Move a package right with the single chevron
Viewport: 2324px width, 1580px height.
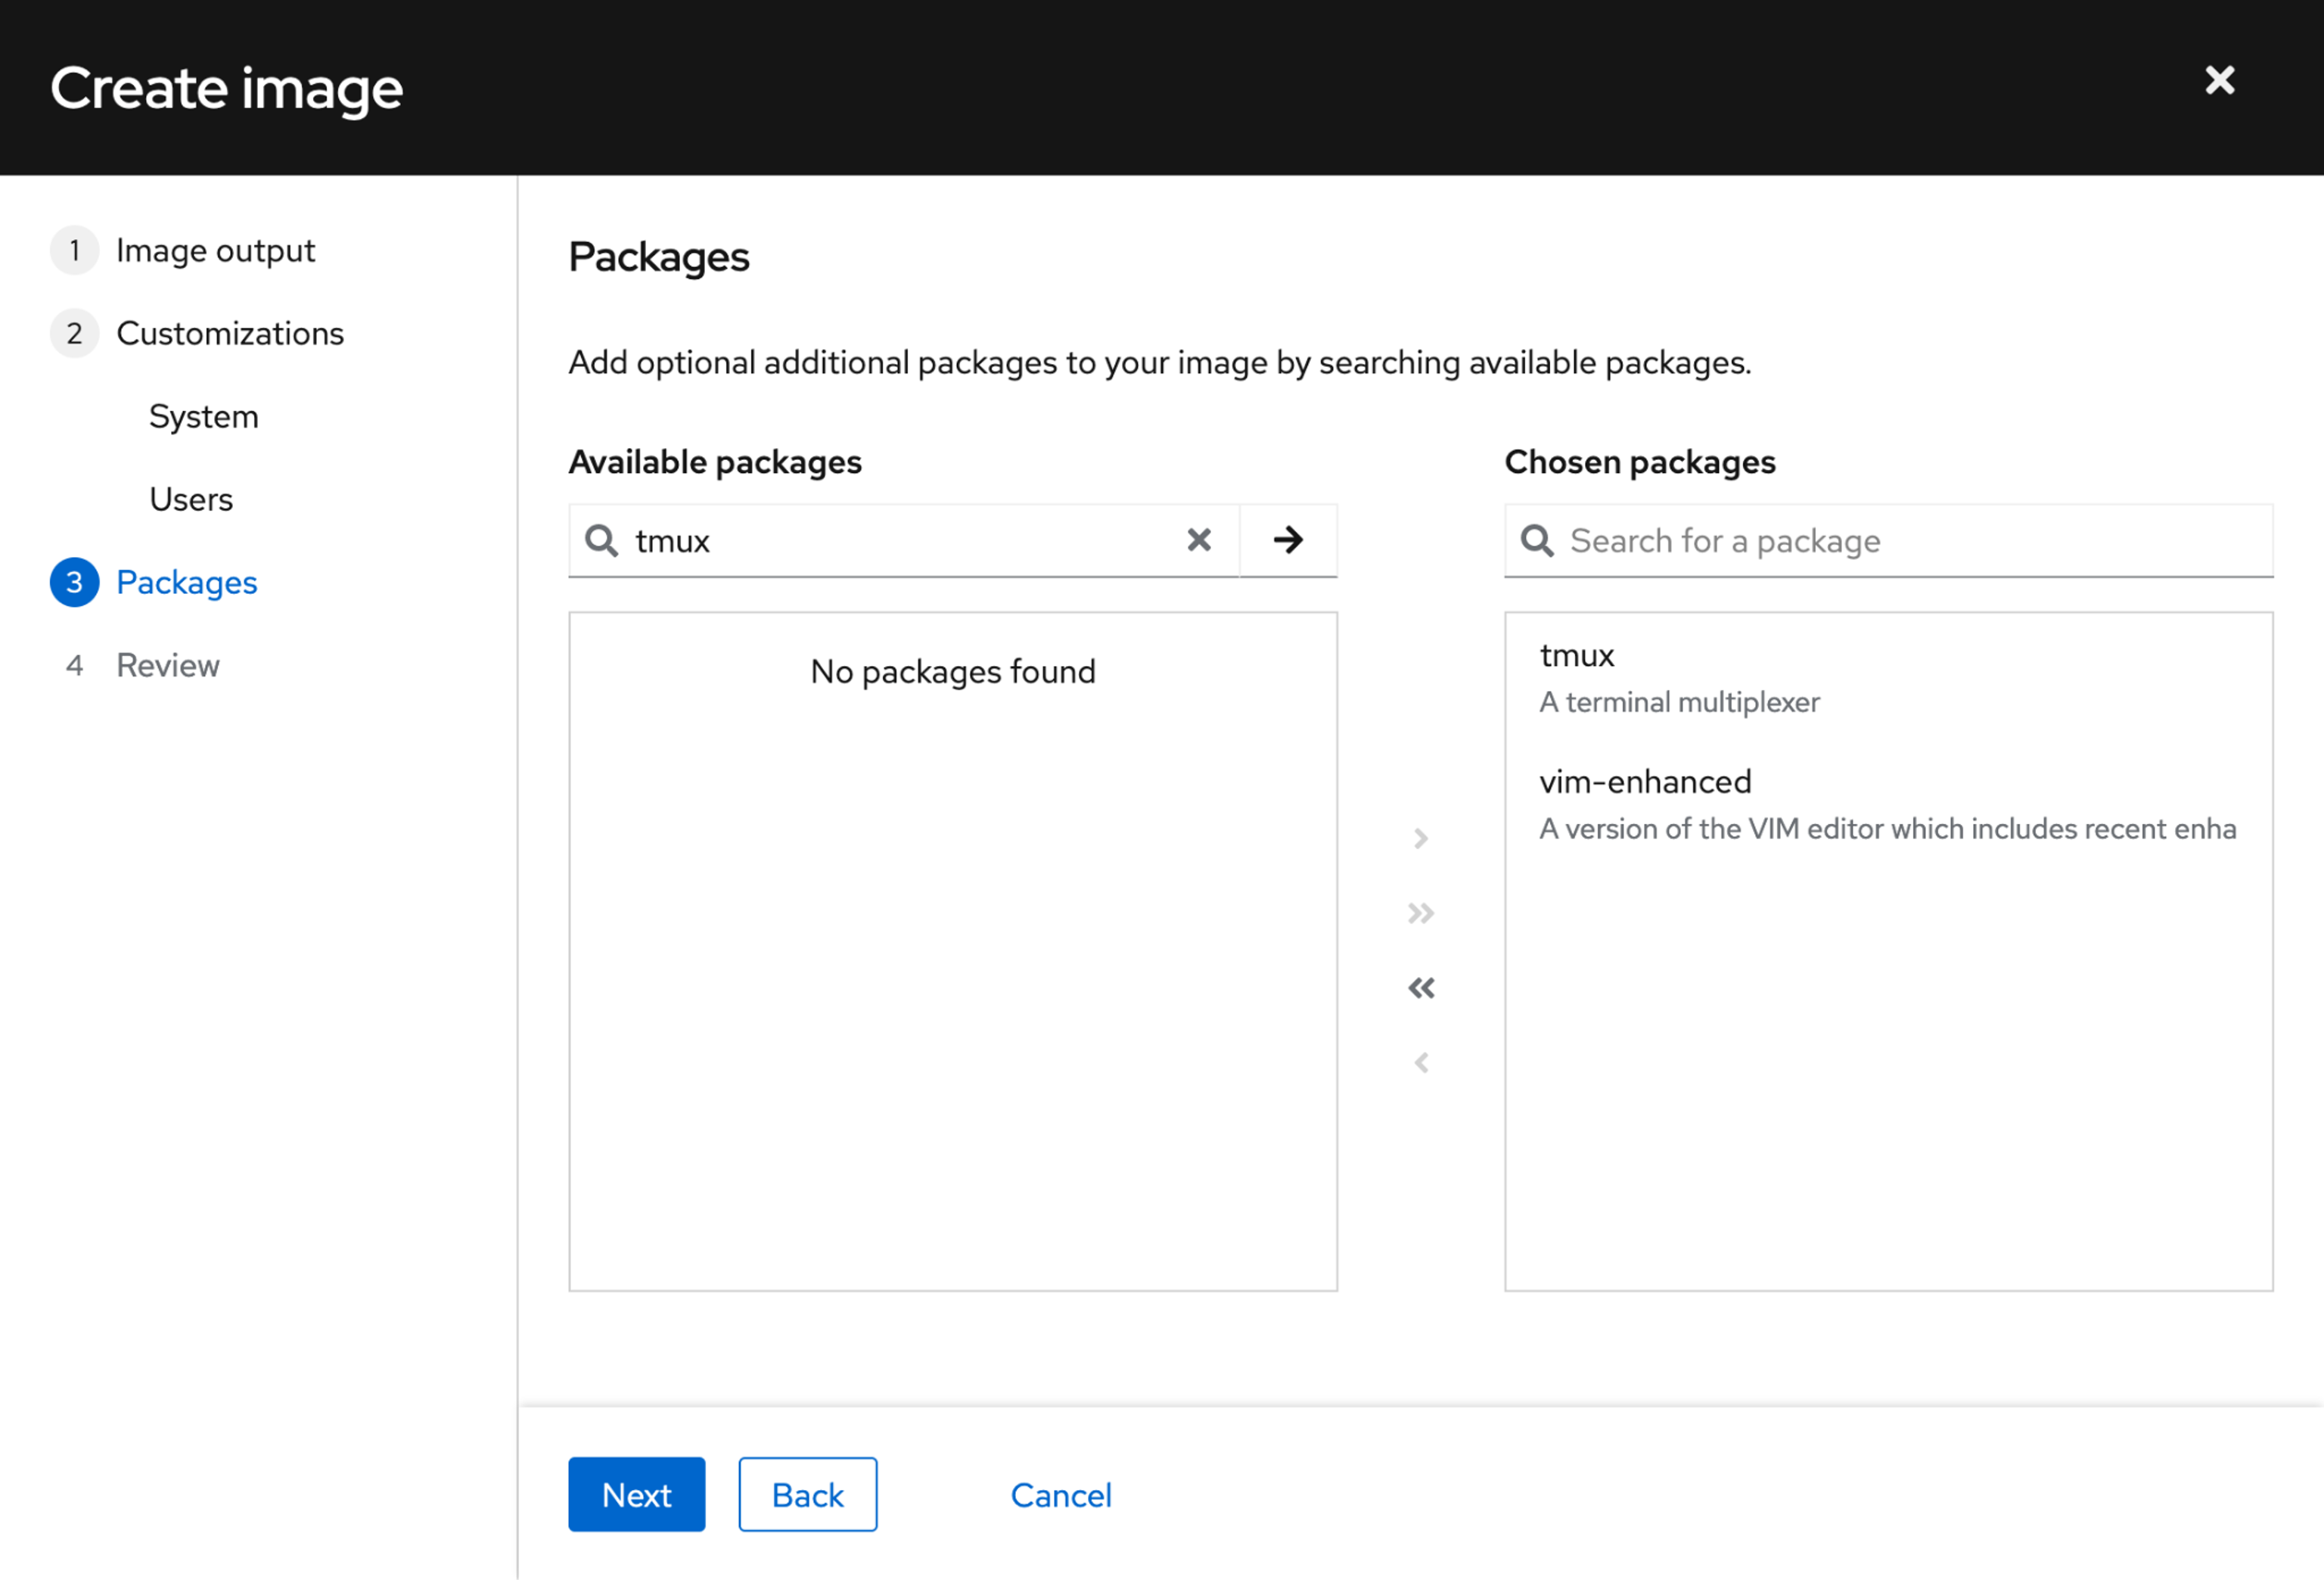[1420, 837]
